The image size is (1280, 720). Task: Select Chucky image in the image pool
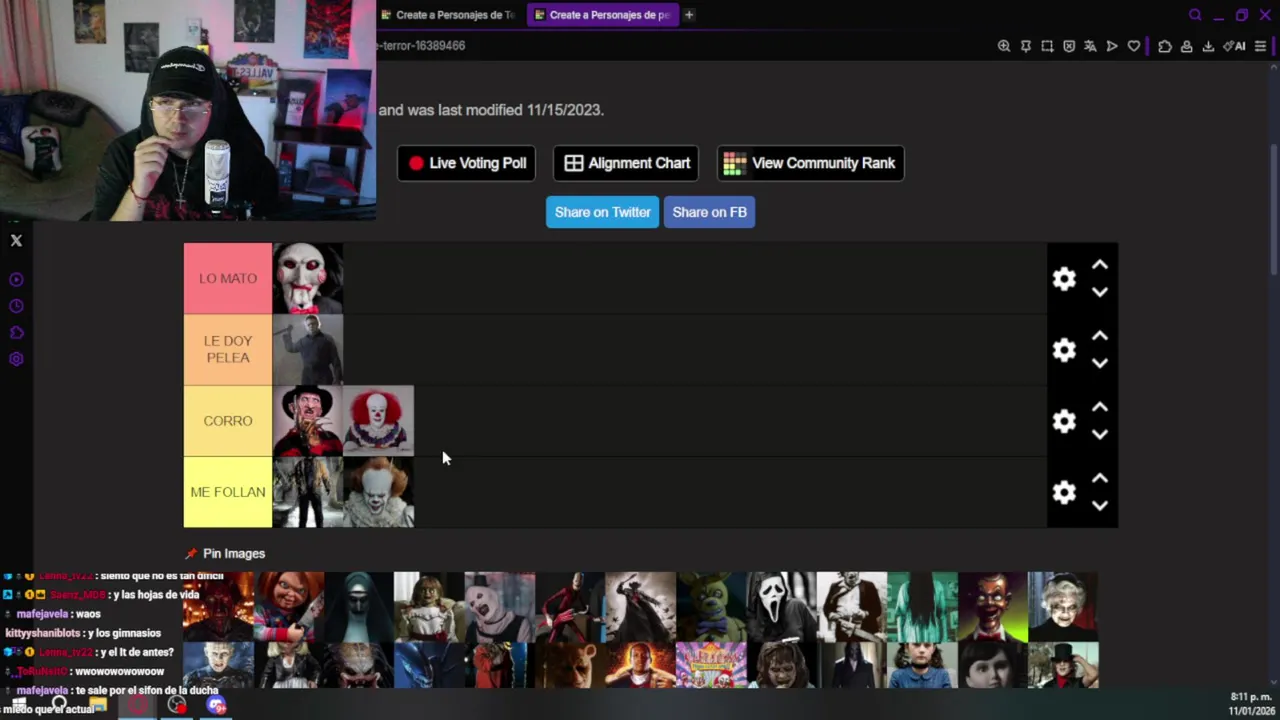point(288,607)
